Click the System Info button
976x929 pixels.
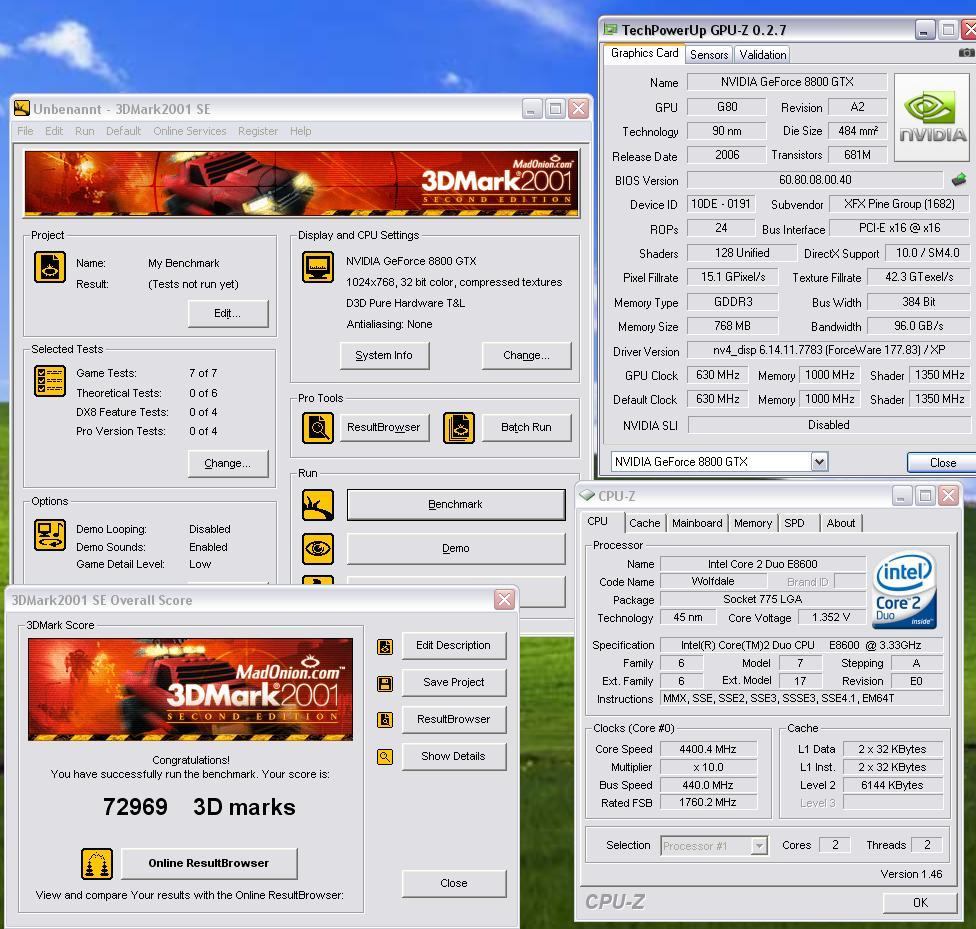[x=384, y=355]
